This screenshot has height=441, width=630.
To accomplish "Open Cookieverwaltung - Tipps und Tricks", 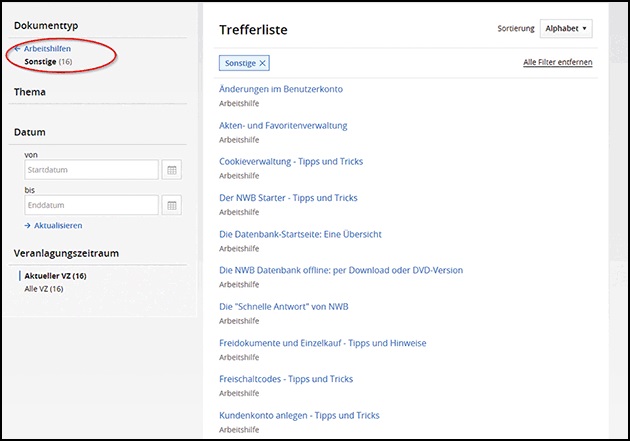I will [291, 161].
